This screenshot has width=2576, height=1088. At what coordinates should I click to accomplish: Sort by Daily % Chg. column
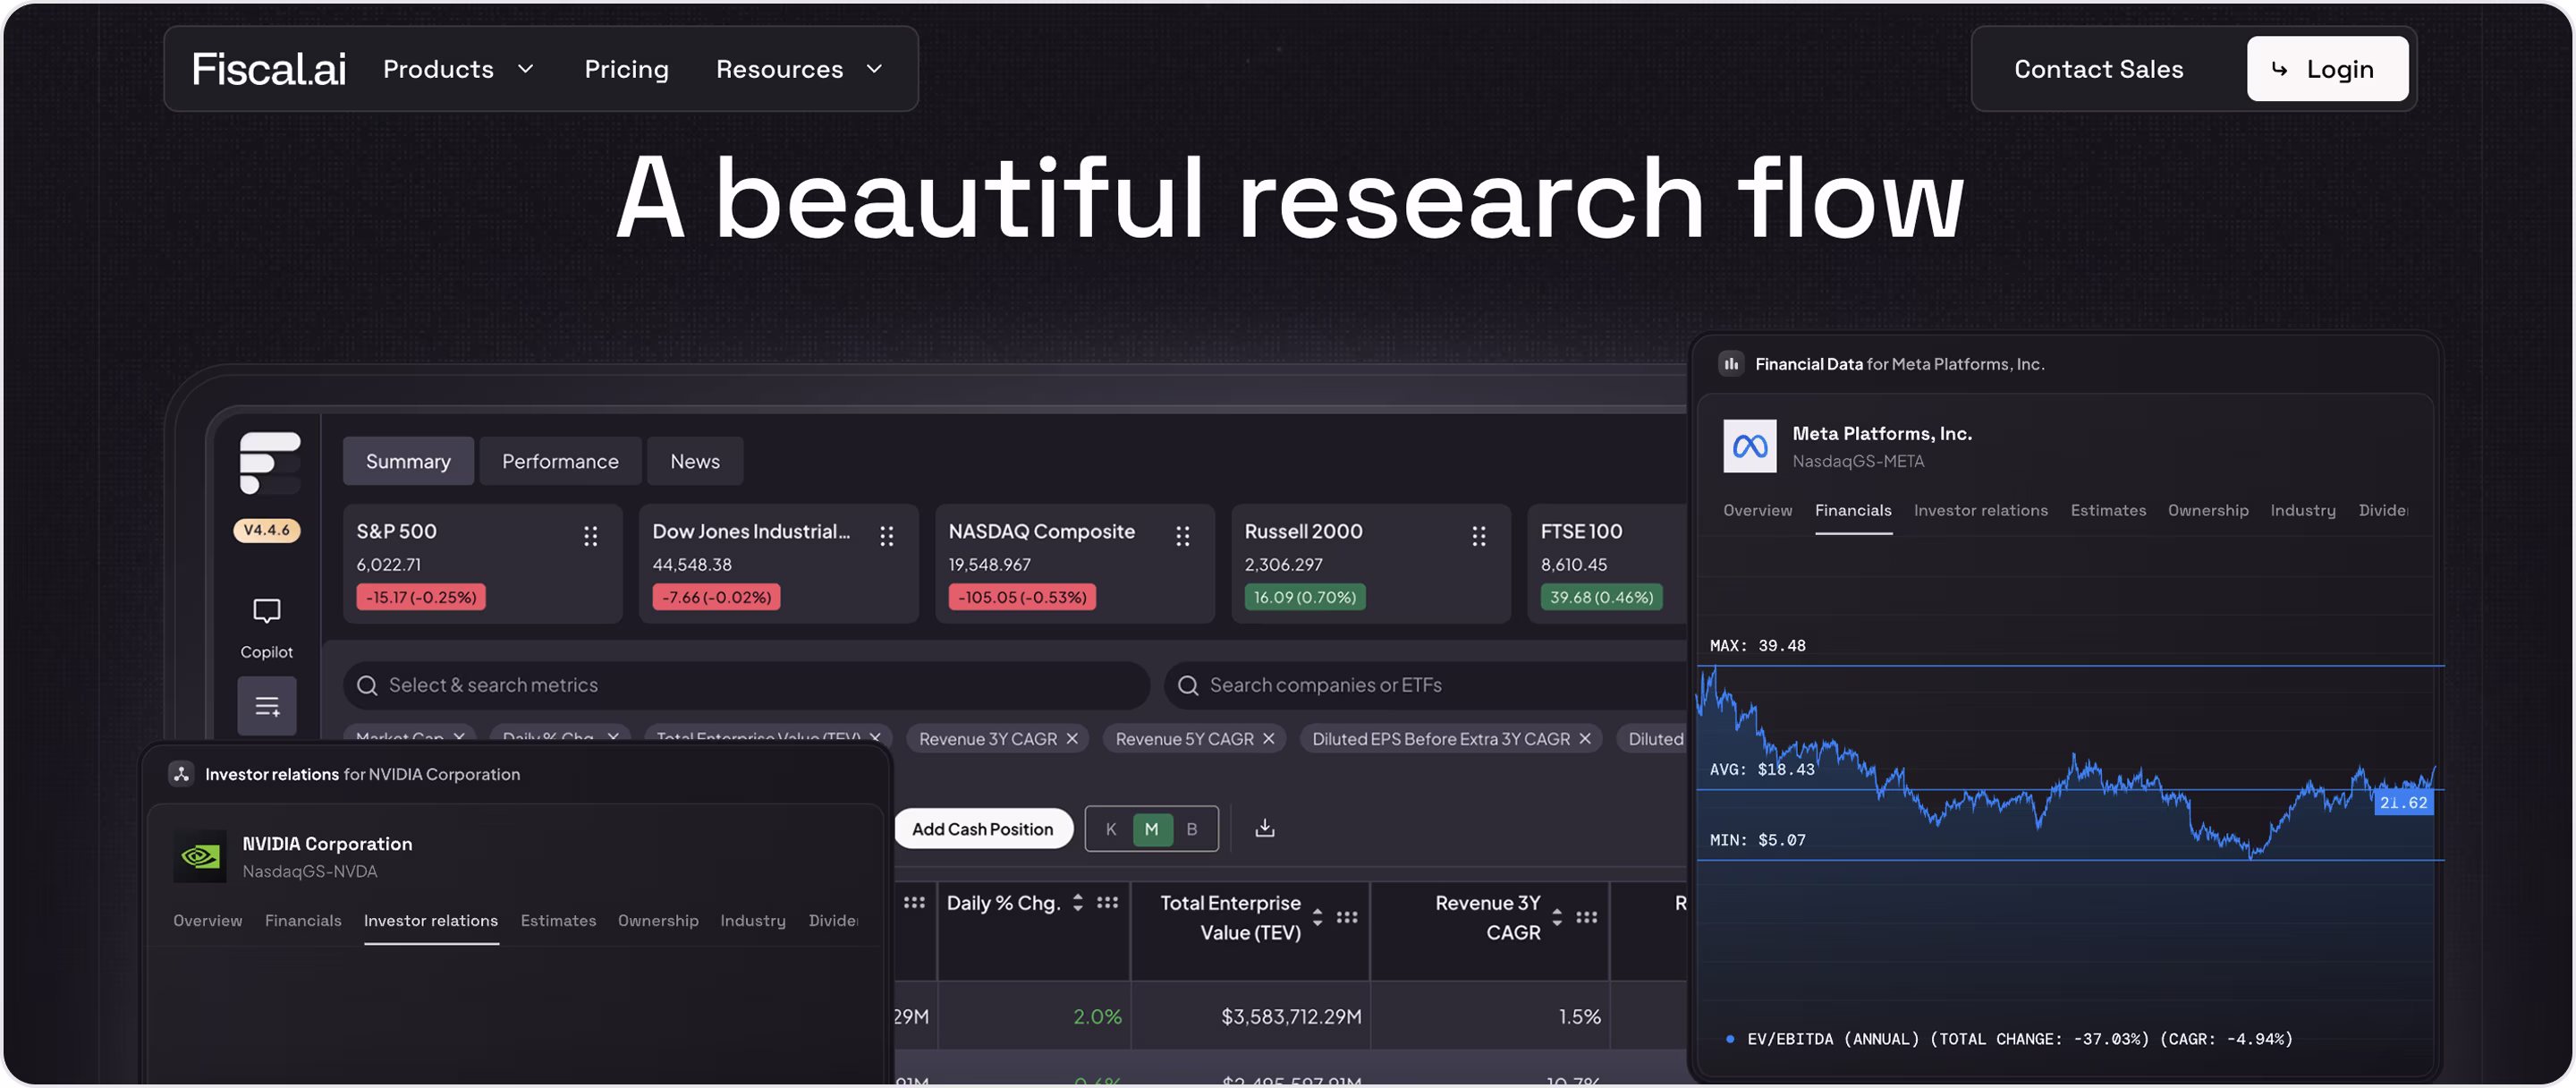(1078, 902)
